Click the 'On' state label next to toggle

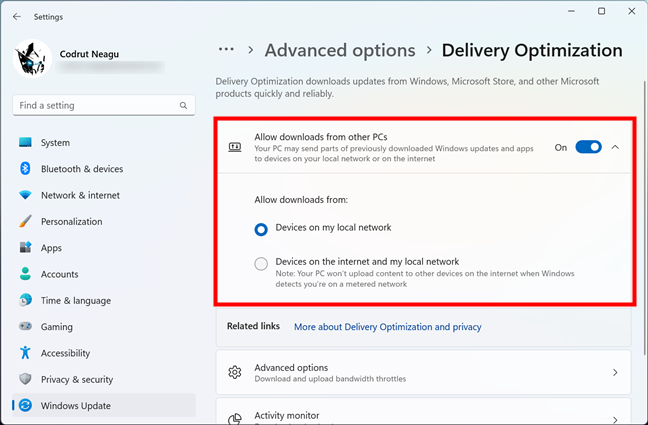(561, 148)
